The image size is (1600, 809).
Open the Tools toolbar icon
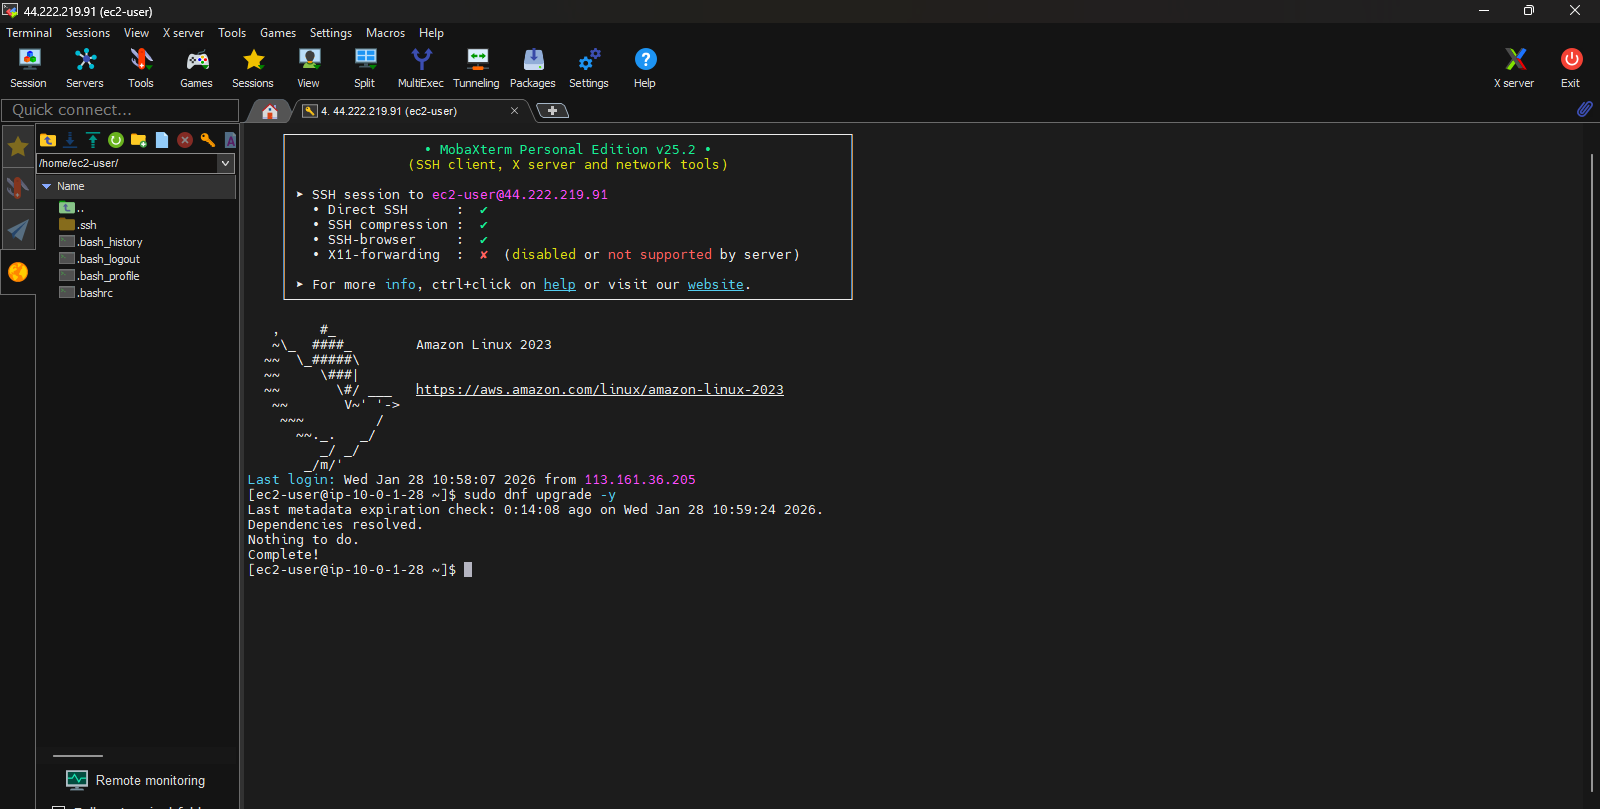[x=141, y=68]
